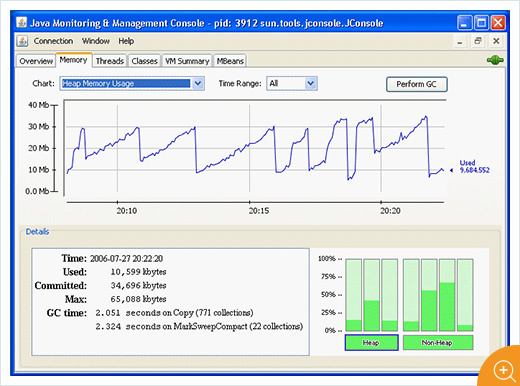520x386 pixels.
Task: Click the Time Range combo box showing All
Action: (x=292, y=83)
